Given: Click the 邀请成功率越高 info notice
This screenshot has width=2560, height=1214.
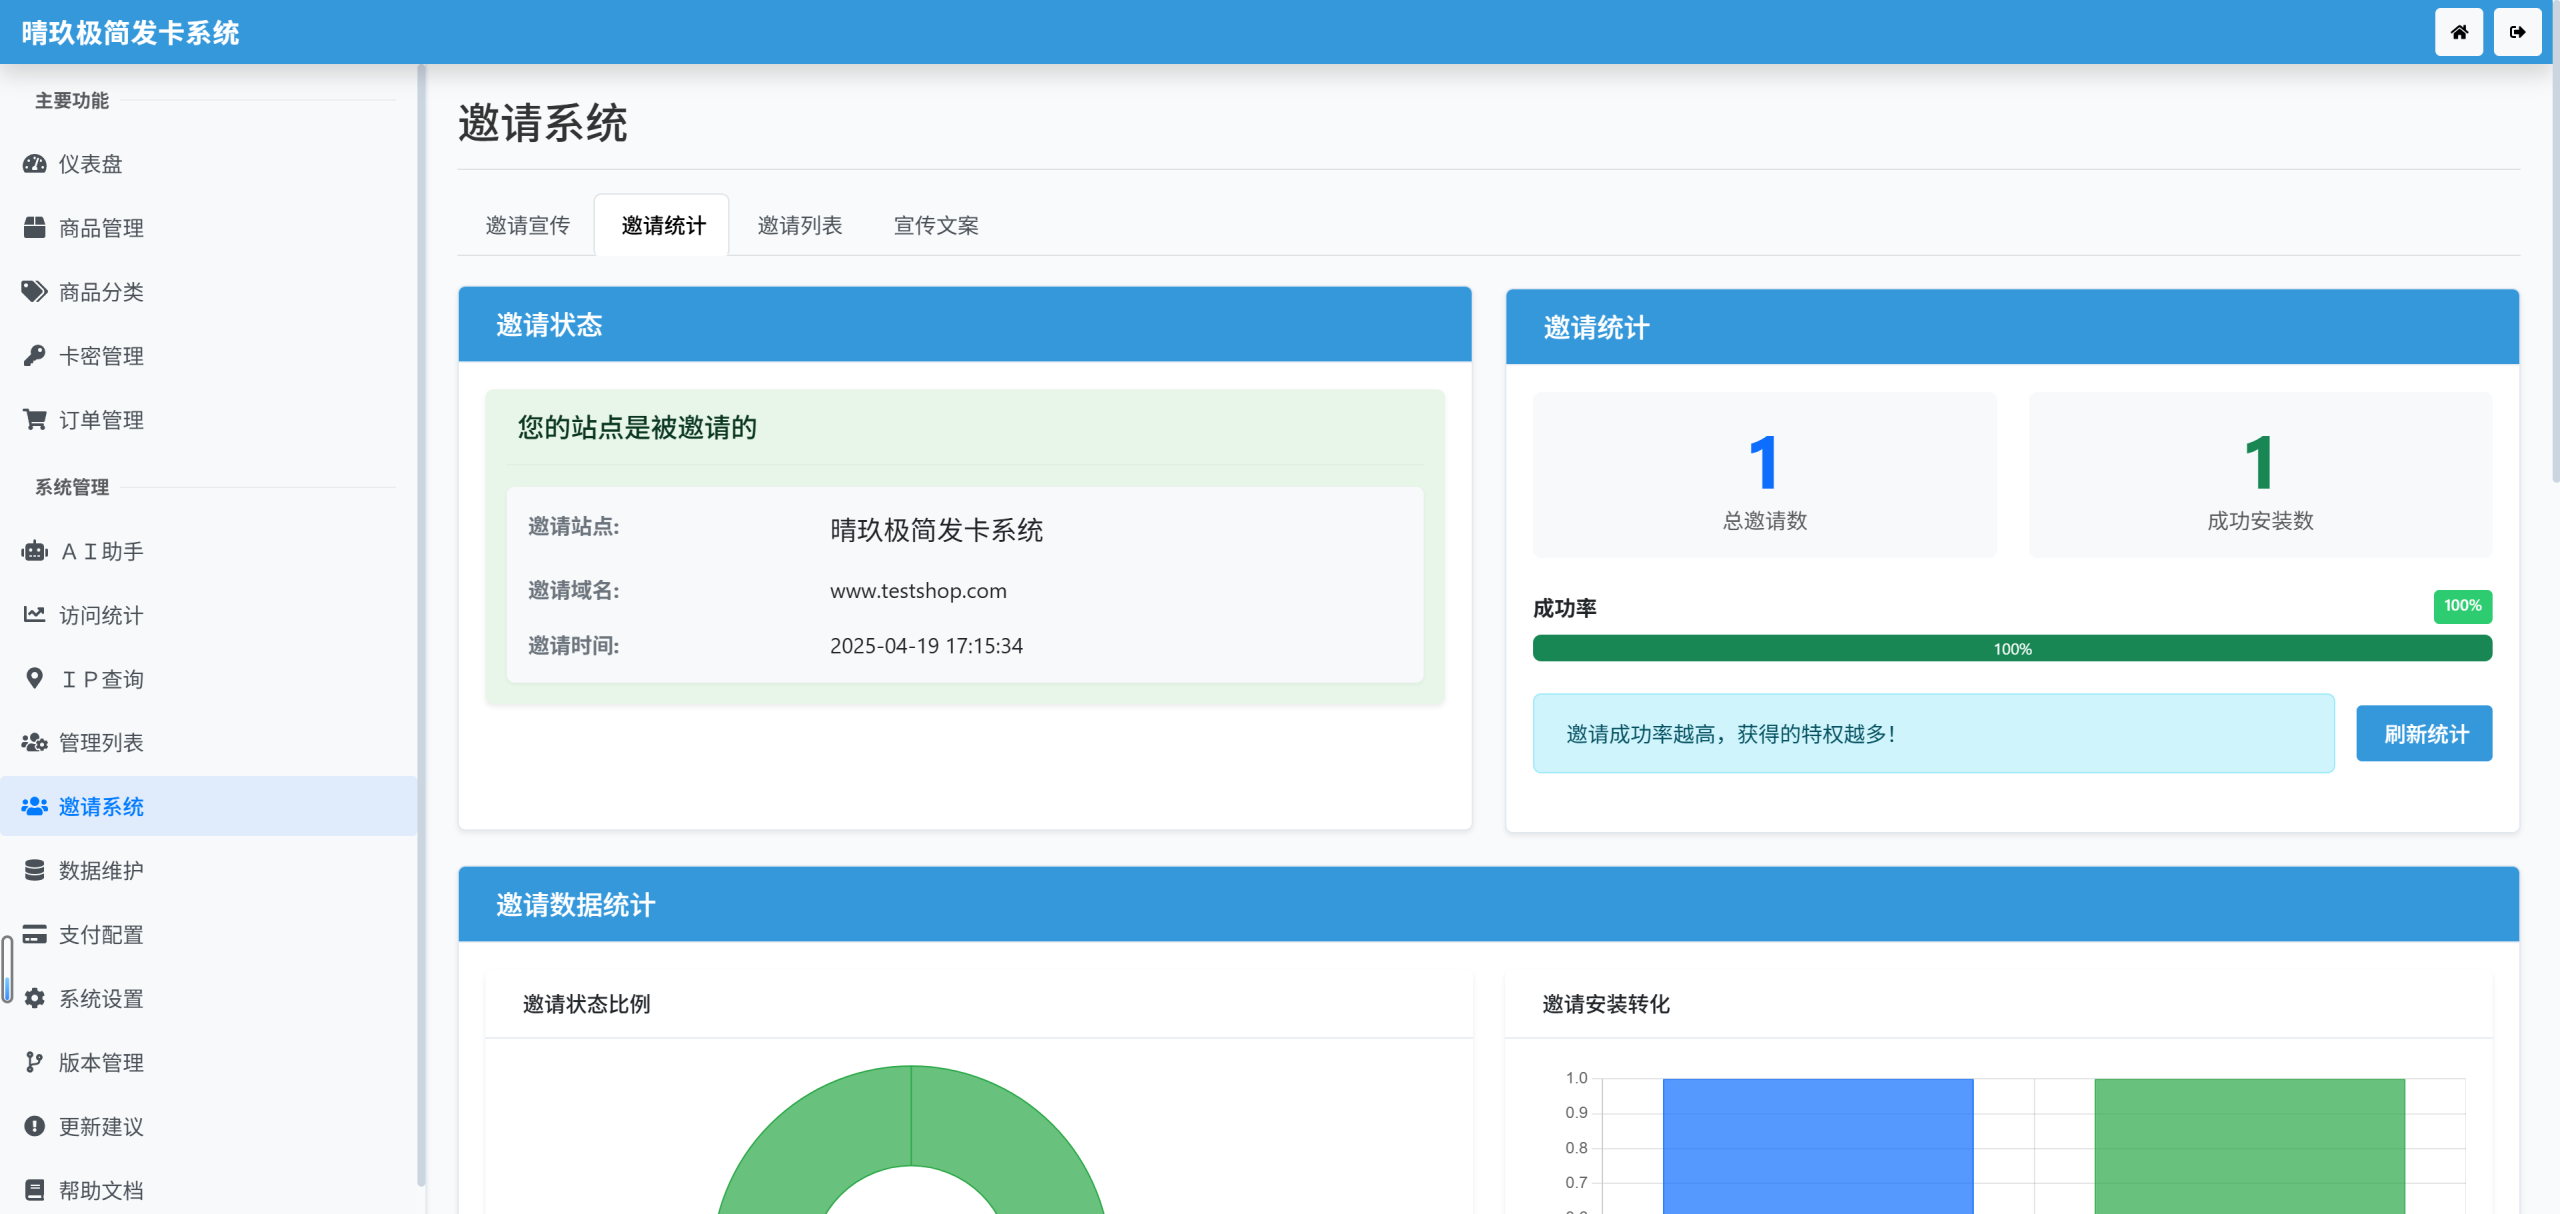Looking at the screenshot, I should pyautogui.click(x=1933, y=734).
